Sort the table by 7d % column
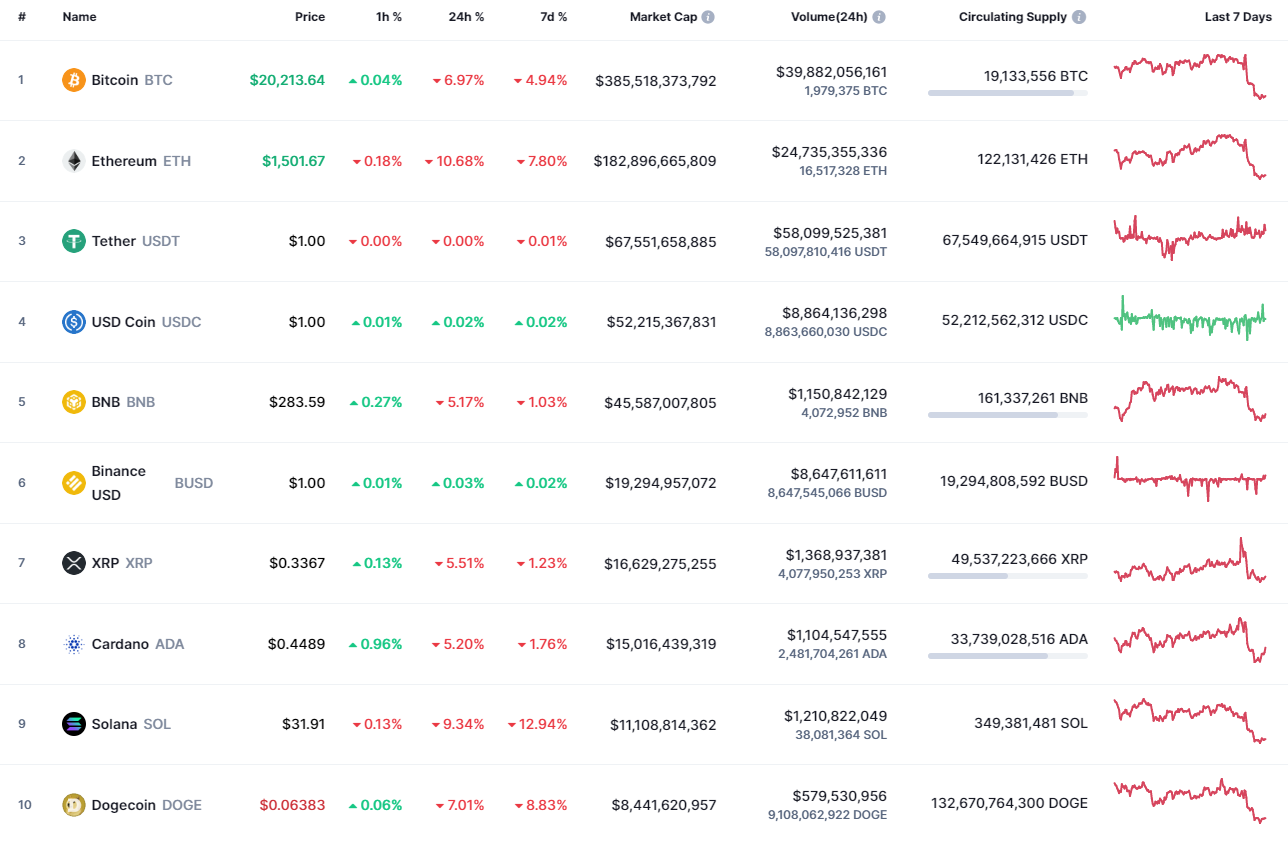 click(556, 16)
